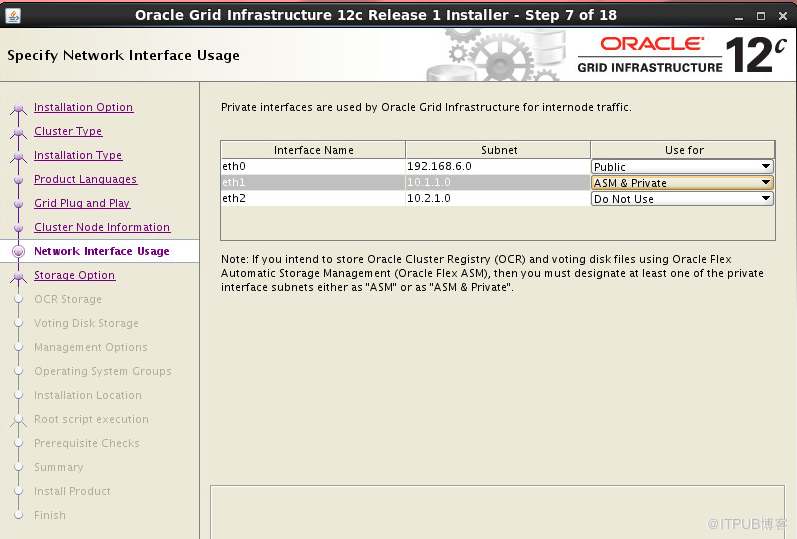This screenshot has width=797, height=539.
Task: Click the 192.168.6.0 subnet cell
Action: (498, 166)
